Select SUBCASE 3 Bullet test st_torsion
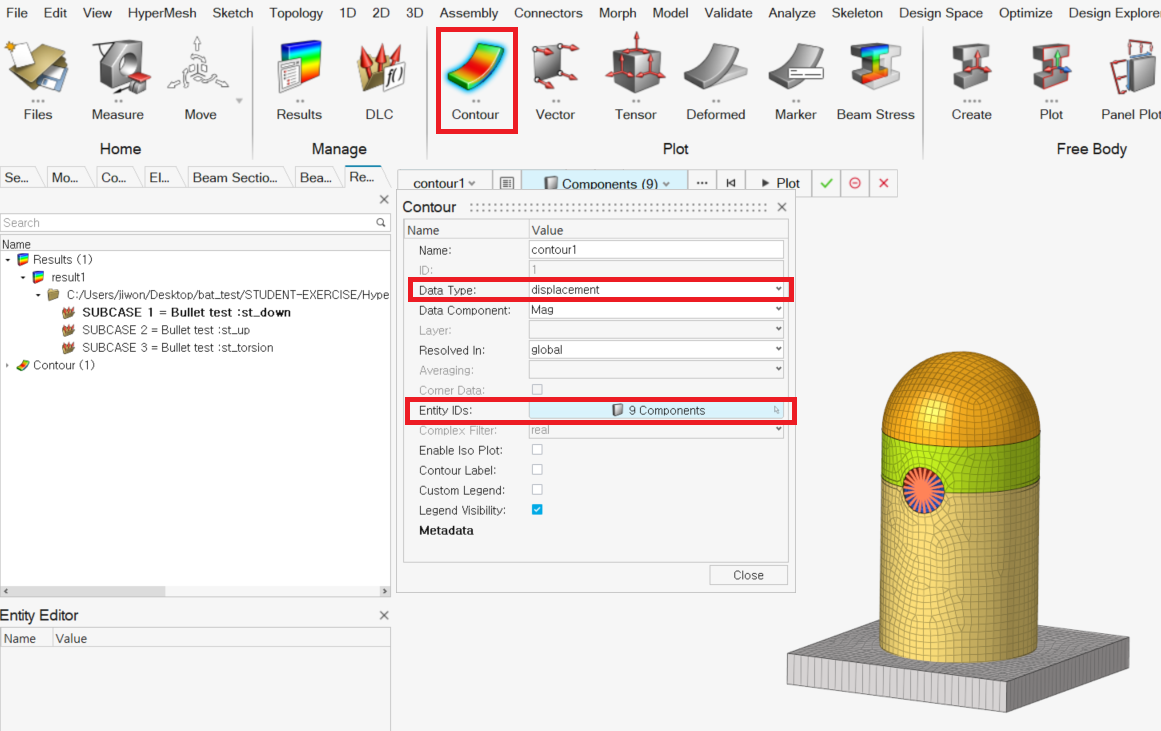1161x731 pixels. pos(178,347)
